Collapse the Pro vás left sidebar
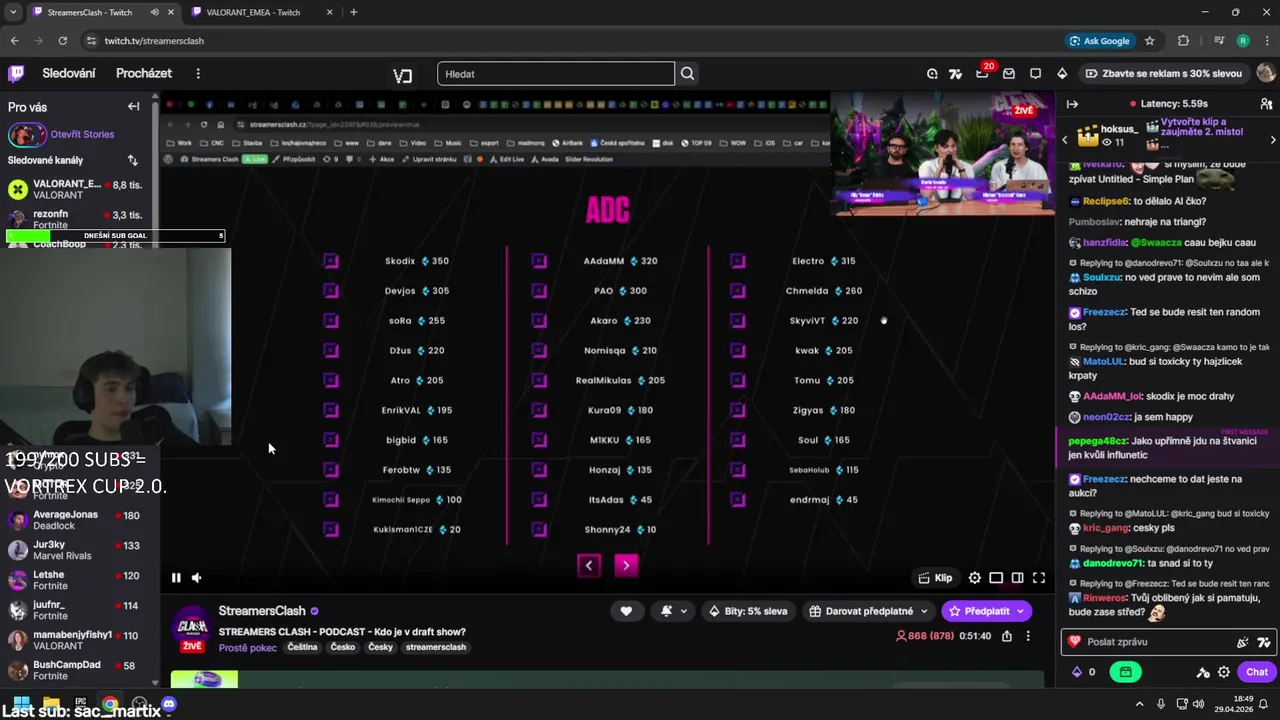Screen dimensions: 1280x720 click(133, 106)
